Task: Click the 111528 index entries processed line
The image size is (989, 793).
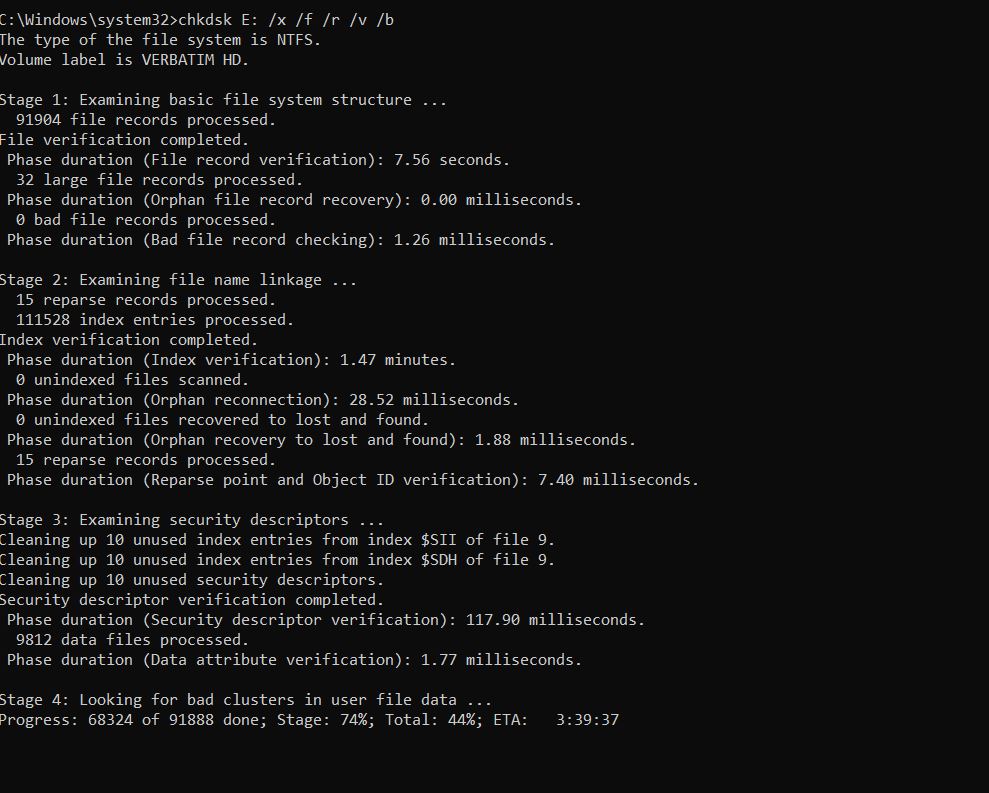Action: click(154, 320)
